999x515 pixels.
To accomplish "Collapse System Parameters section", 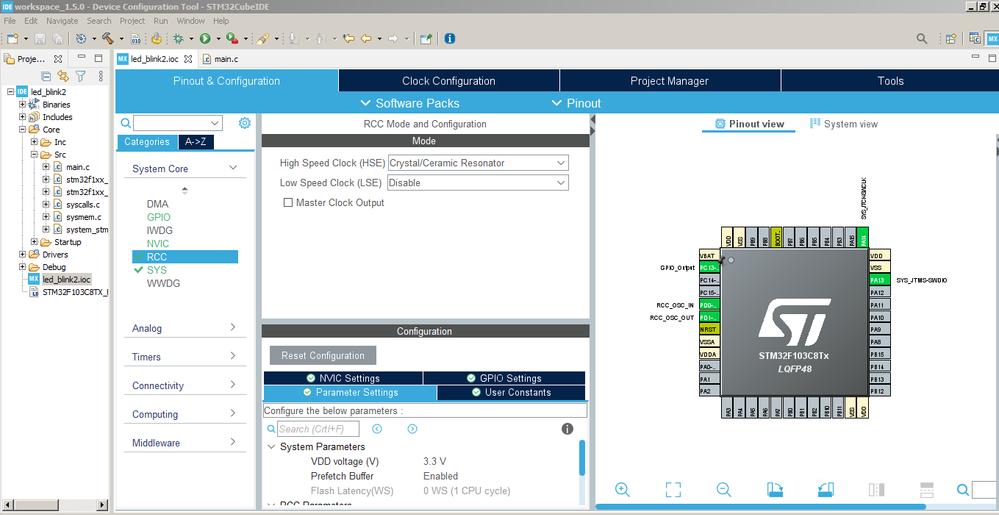I will [x=271, y=447].
